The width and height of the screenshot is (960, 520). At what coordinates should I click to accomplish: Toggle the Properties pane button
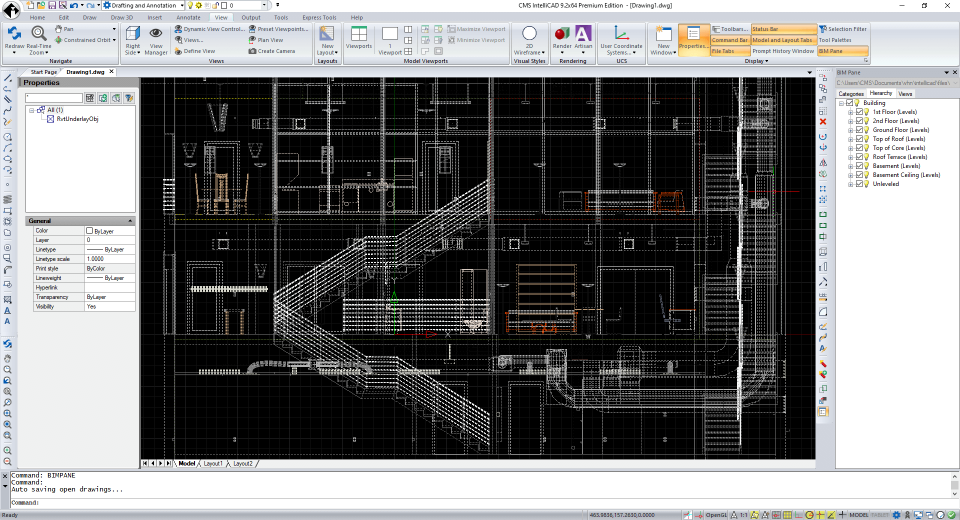pyautogui.click(x=693, y=40)
